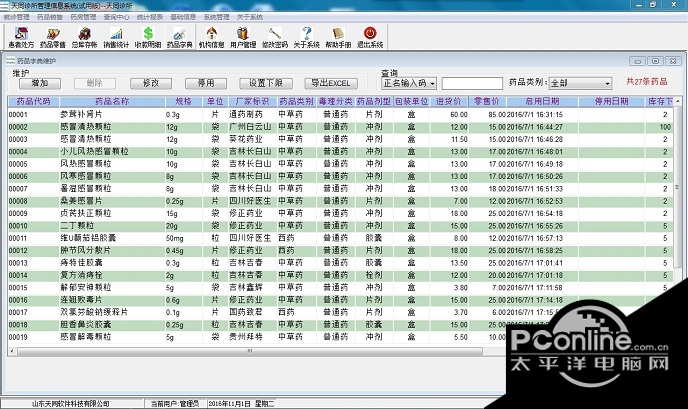Select row 风热感冒颗粒 code 00005
This screenshot has width=688, height=409.
click(340, 164)
